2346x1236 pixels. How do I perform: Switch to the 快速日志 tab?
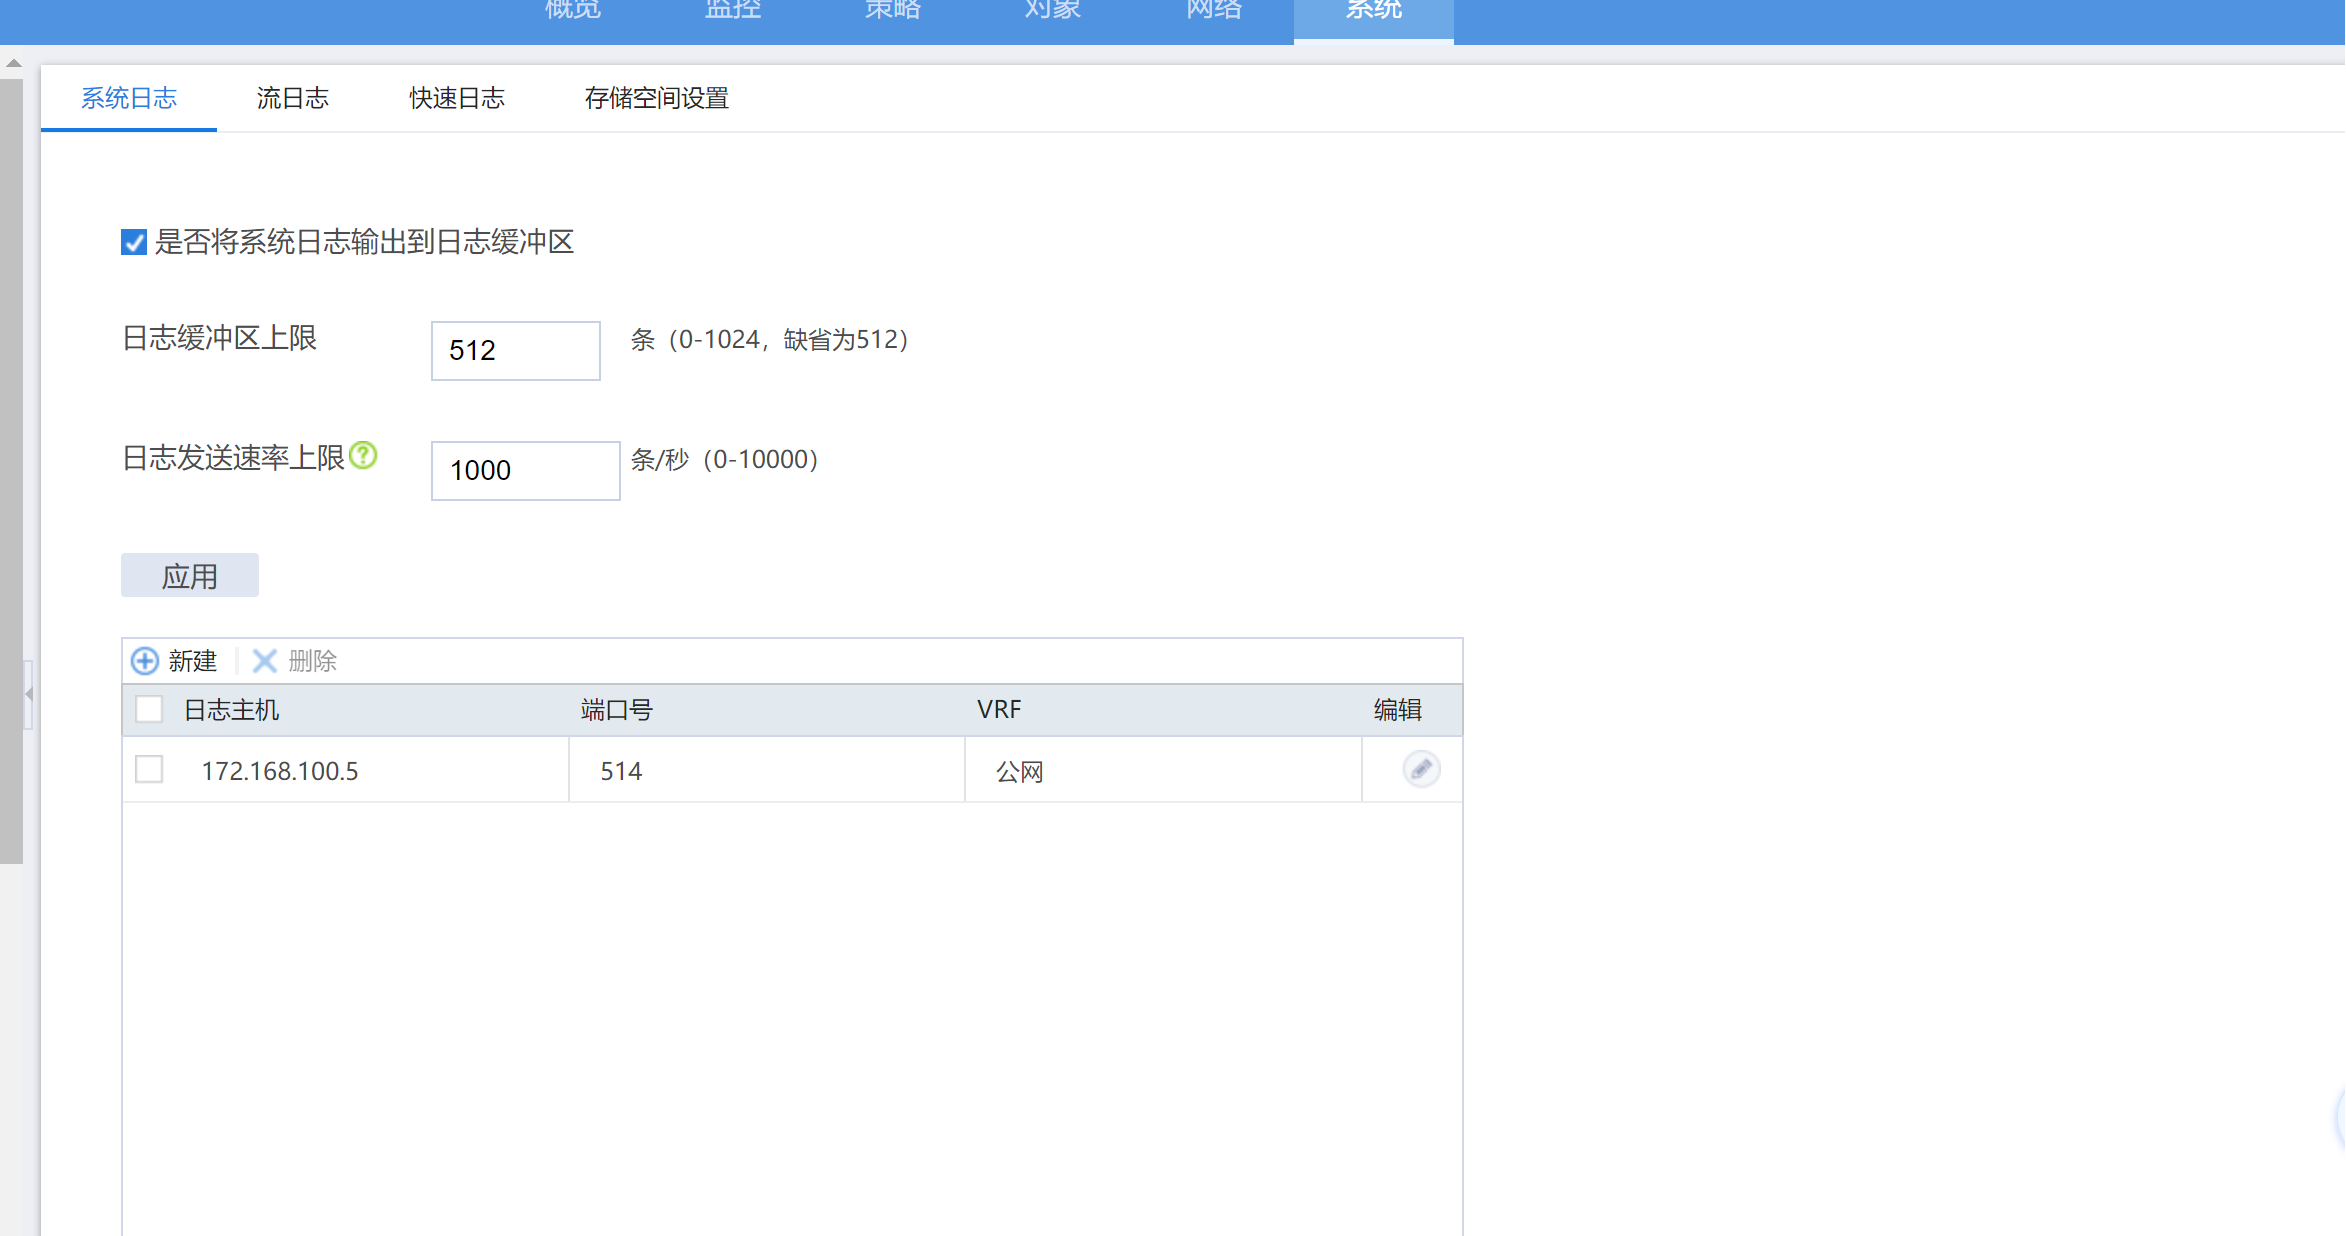click(x=457, y=98)
